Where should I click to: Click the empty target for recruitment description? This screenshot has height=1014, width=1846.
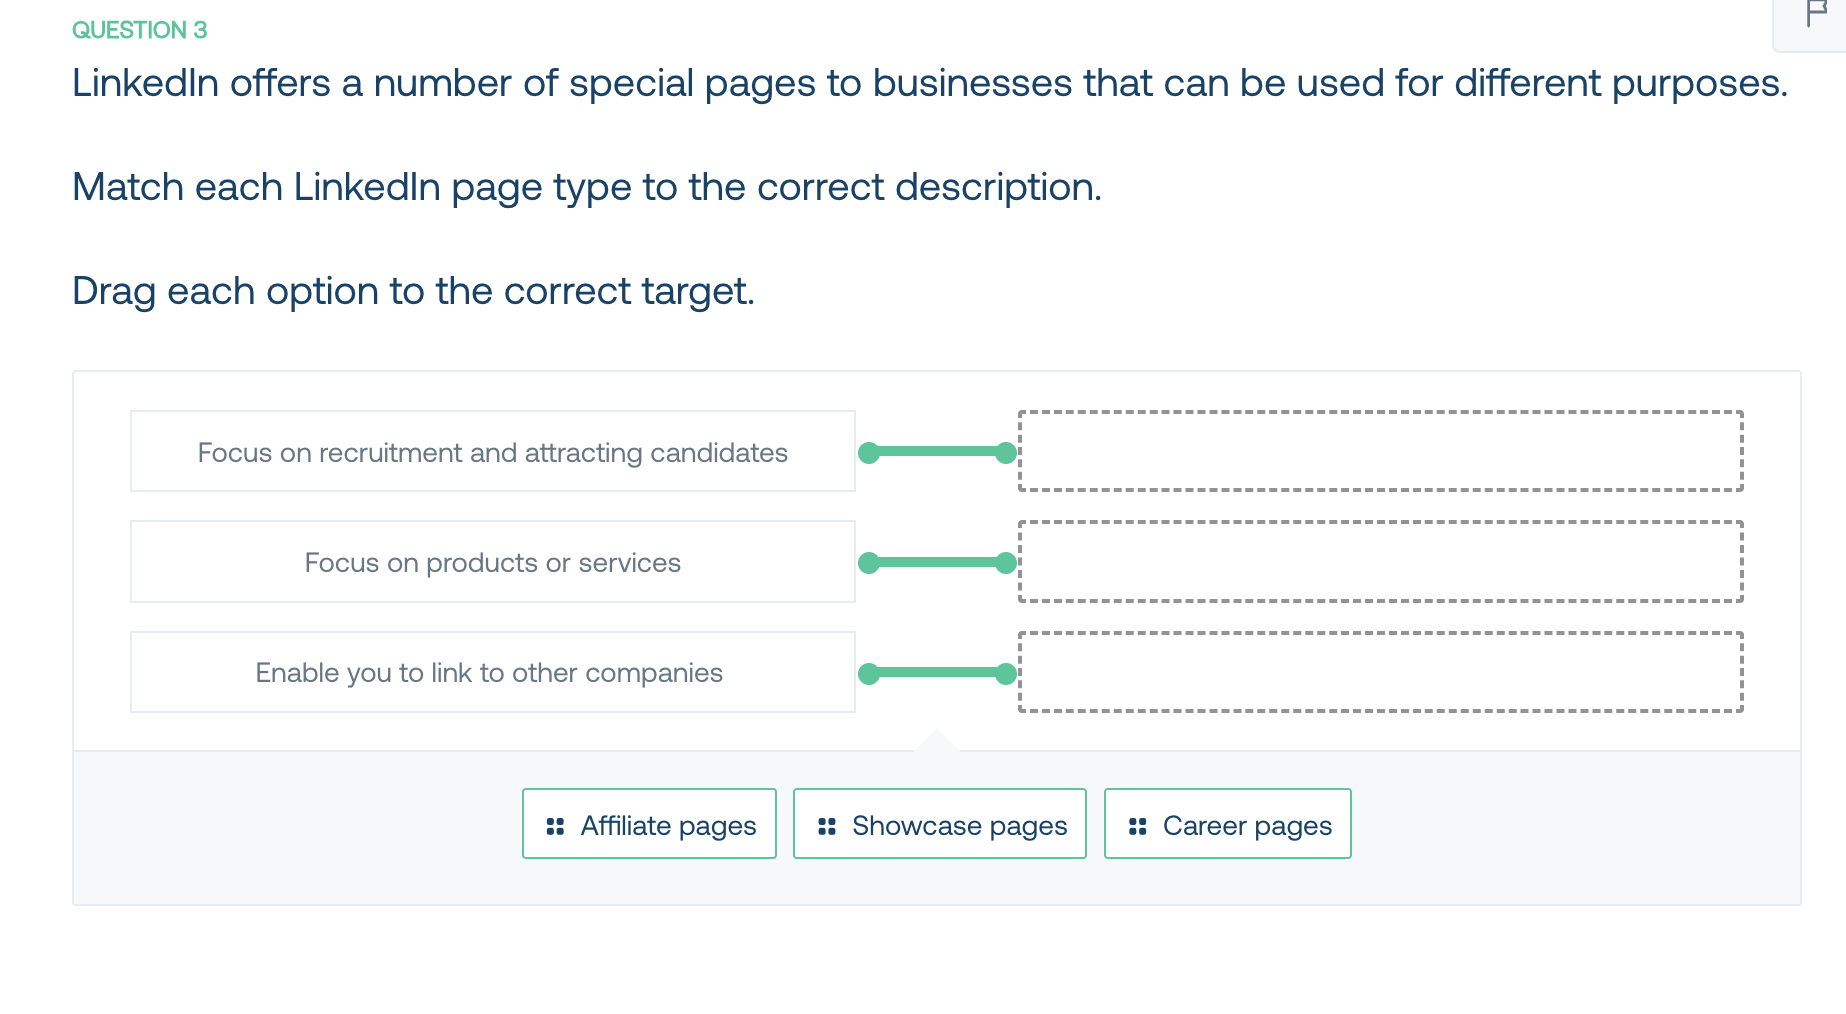[1381, 451]
